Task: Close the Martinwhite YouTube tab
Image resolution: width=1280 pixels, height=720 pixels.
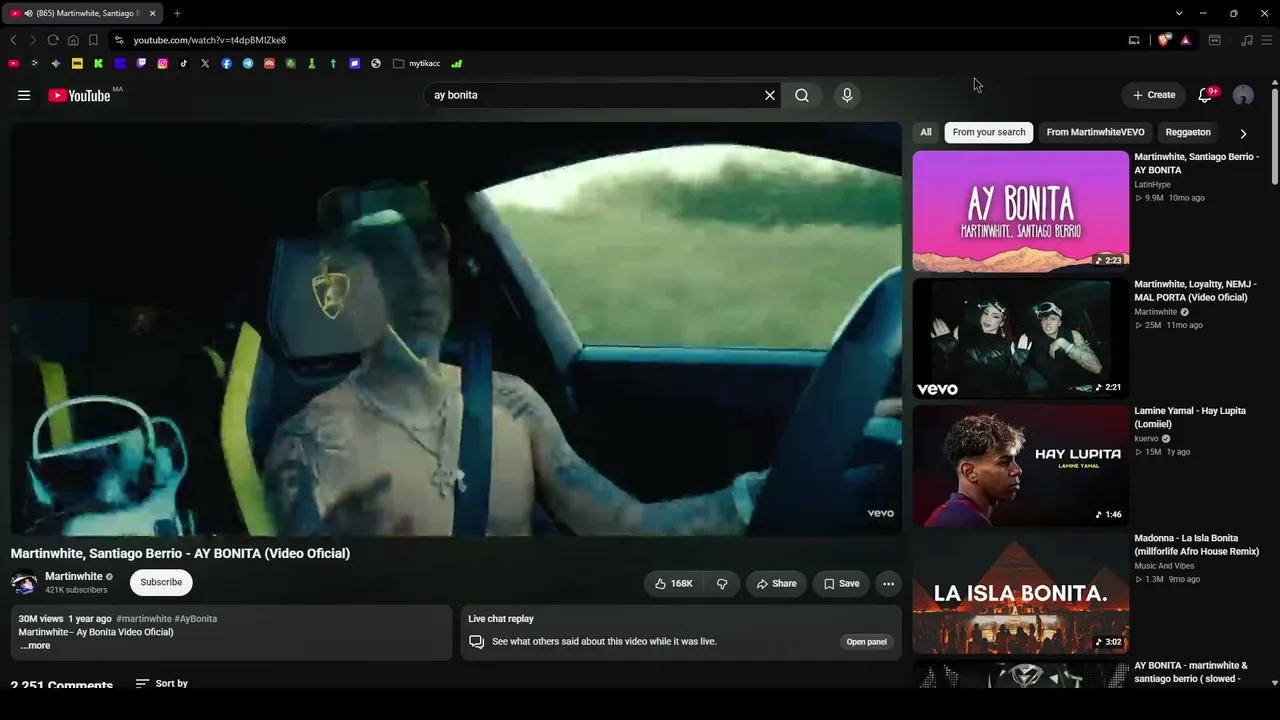Action: [152, 13]
